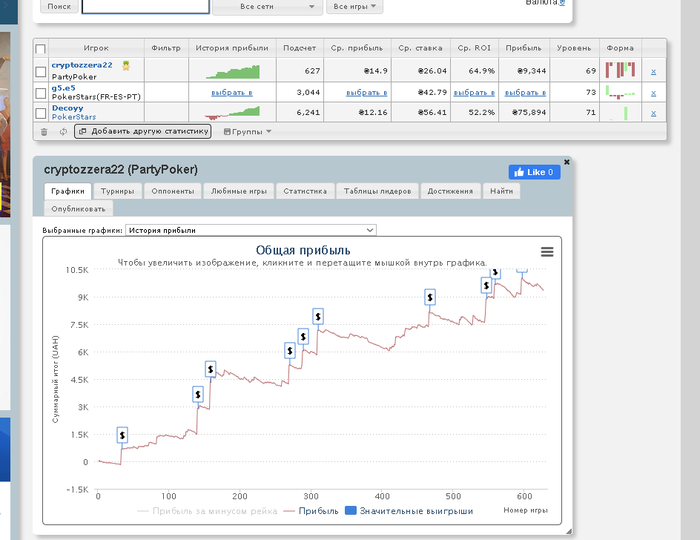
Task: Open the Все игры dropdown
Action: [354, 7]
